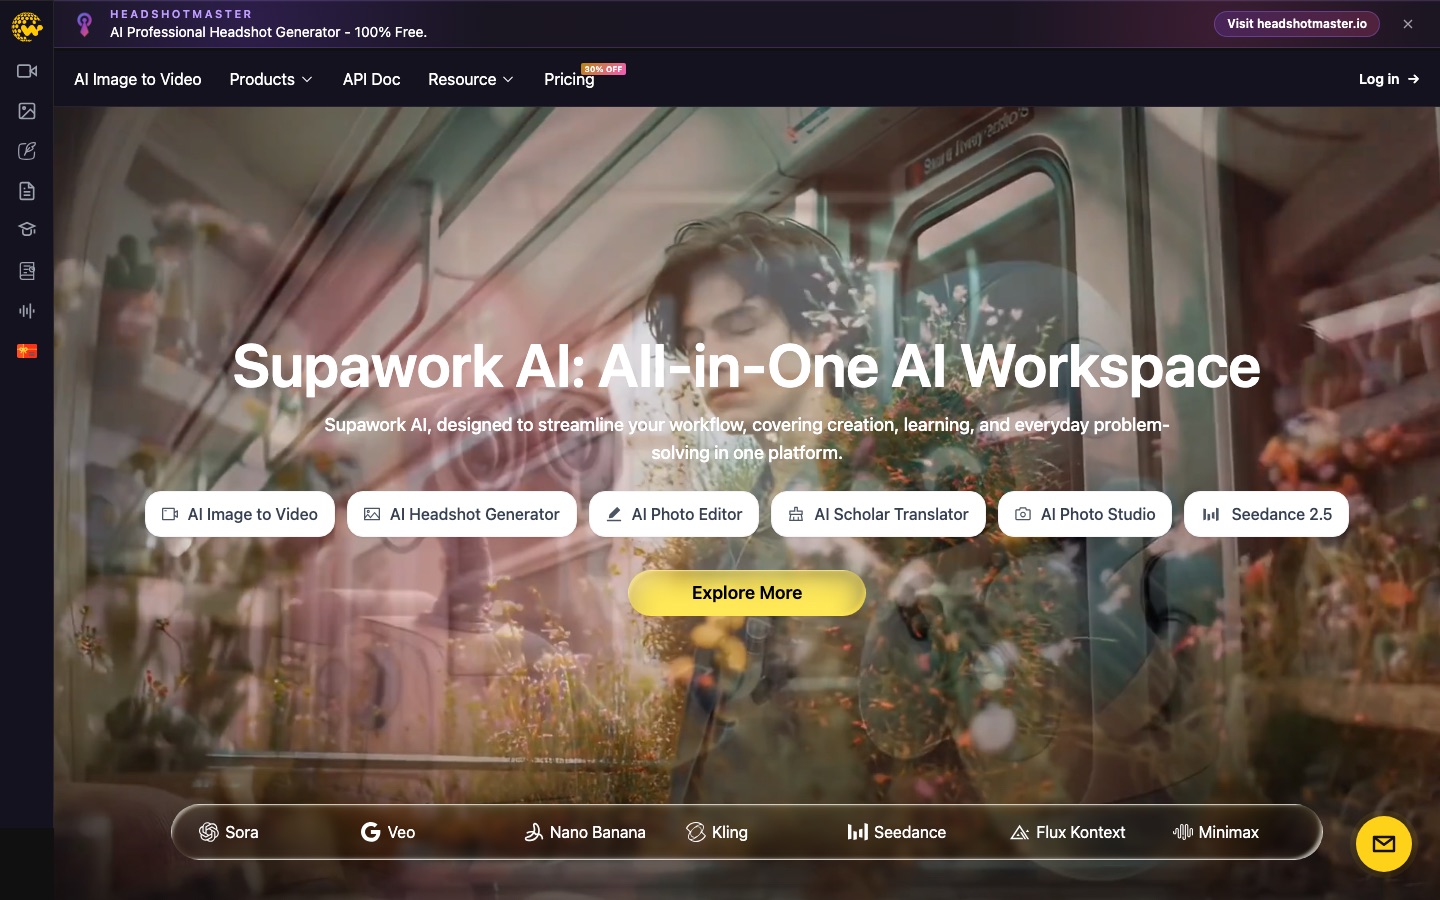Click the Google G logo beside Veo
The image size is (1440, 900).
point(370,832)
